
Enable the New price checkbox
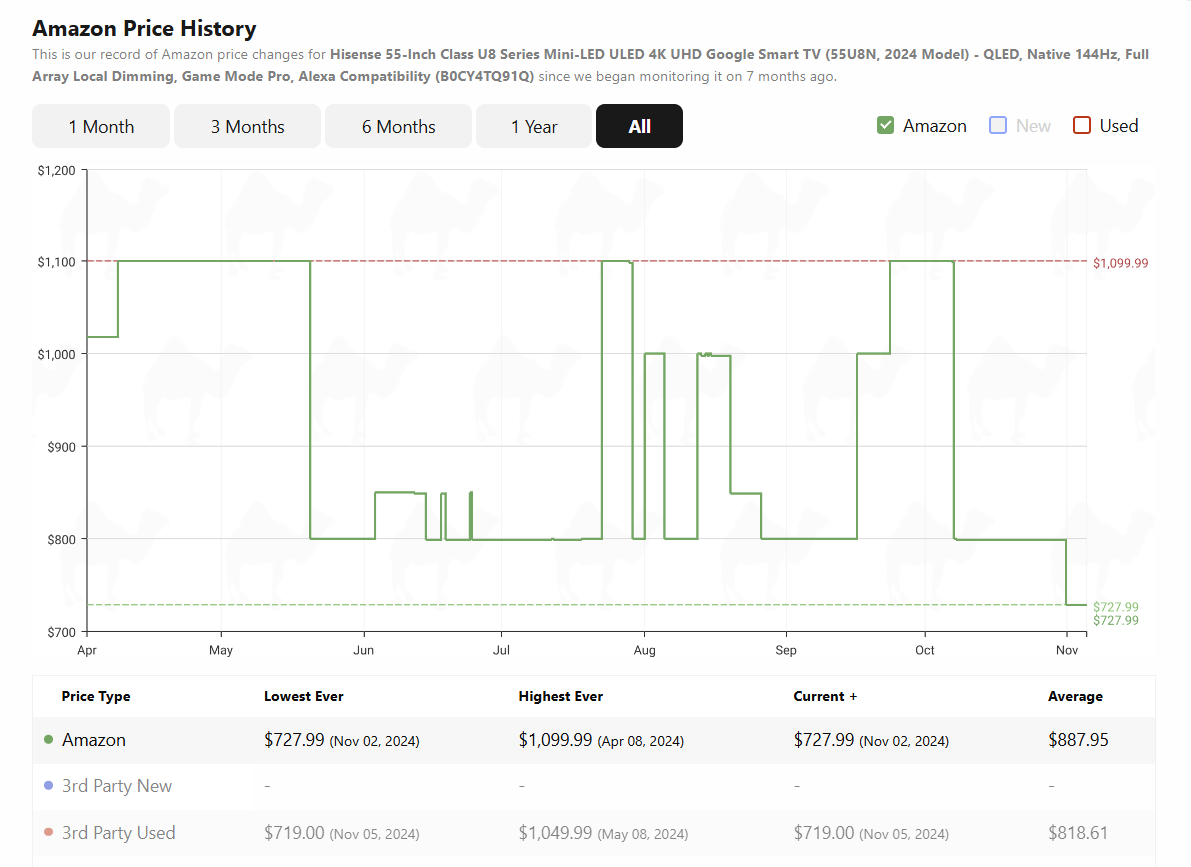click(x=997, y=126)
